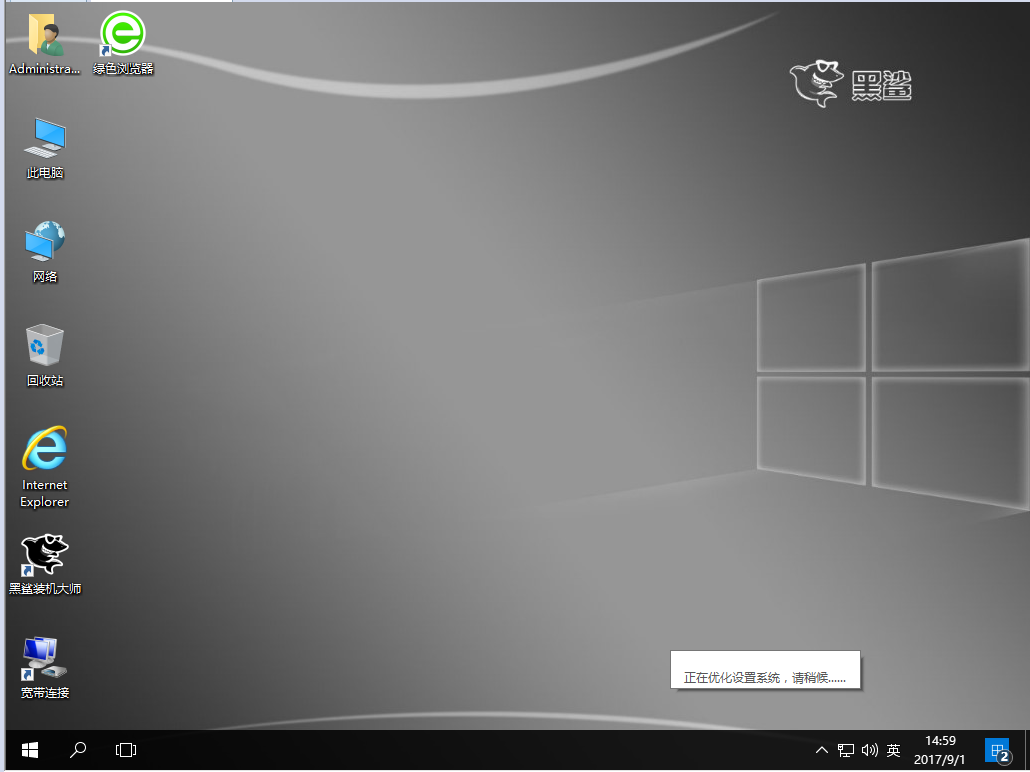Open the clock showing 14:59

pyautogui.click(x=940, y=750)
